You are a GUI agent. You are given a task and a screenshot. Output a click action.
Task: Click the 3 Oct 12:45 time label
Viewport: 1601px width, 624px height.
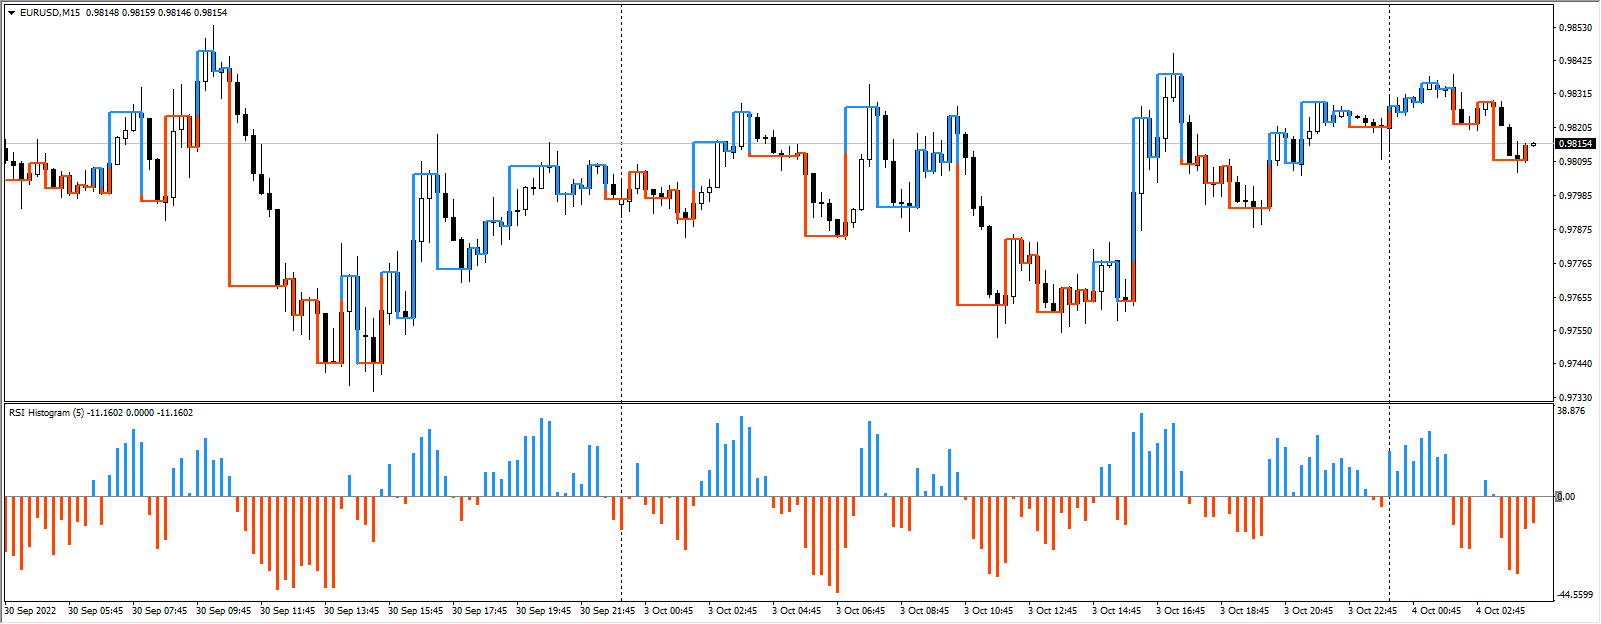(1053, 611)
